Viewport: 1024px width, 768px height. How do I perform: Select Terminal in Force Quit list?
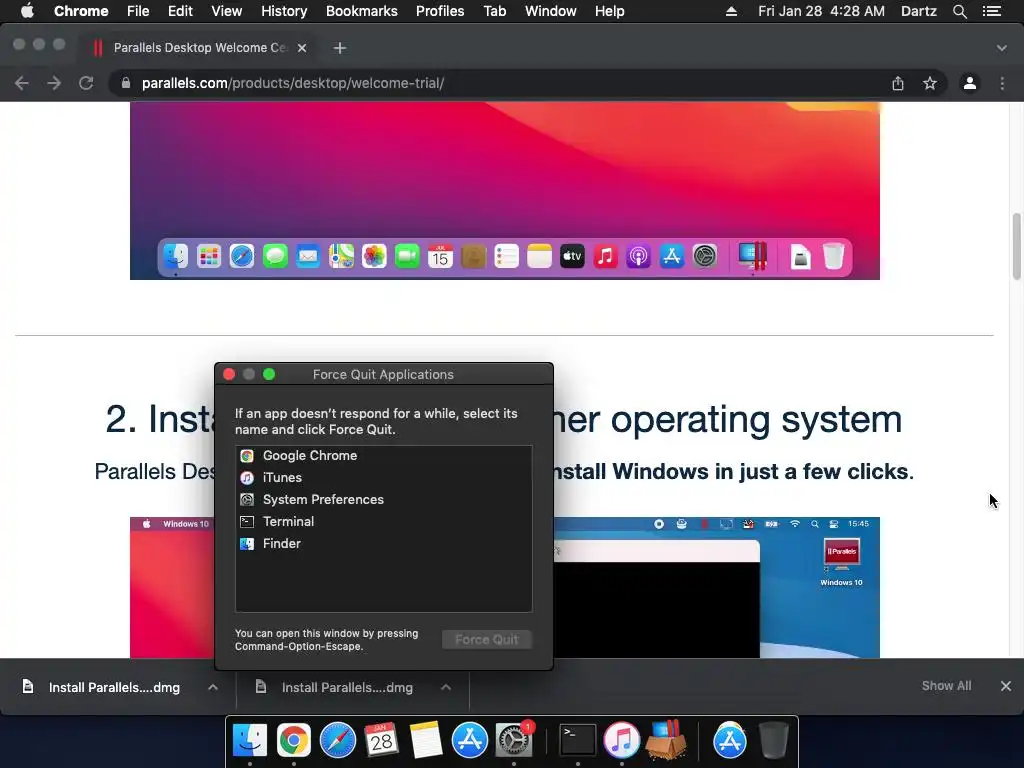[383, 521]
